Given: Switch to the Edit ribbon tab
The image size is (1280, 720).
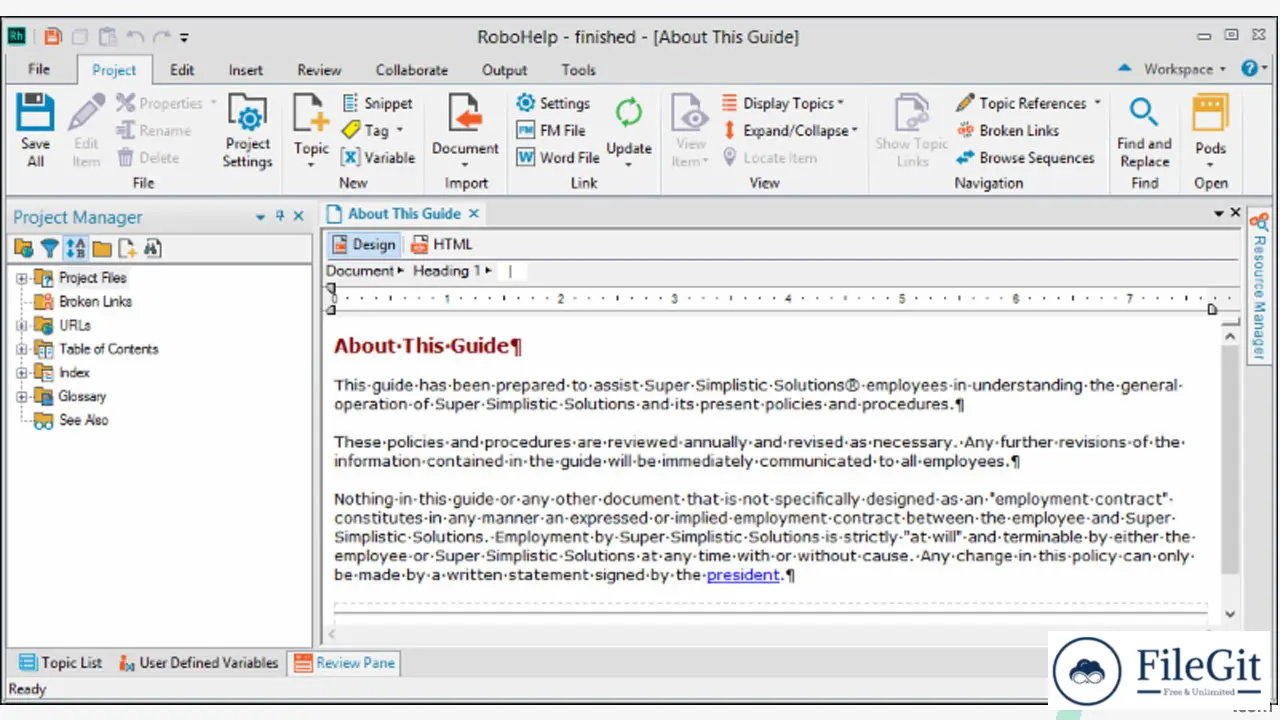Looking at the screenshot, I should pyautogui.click(x=182, y=70).
